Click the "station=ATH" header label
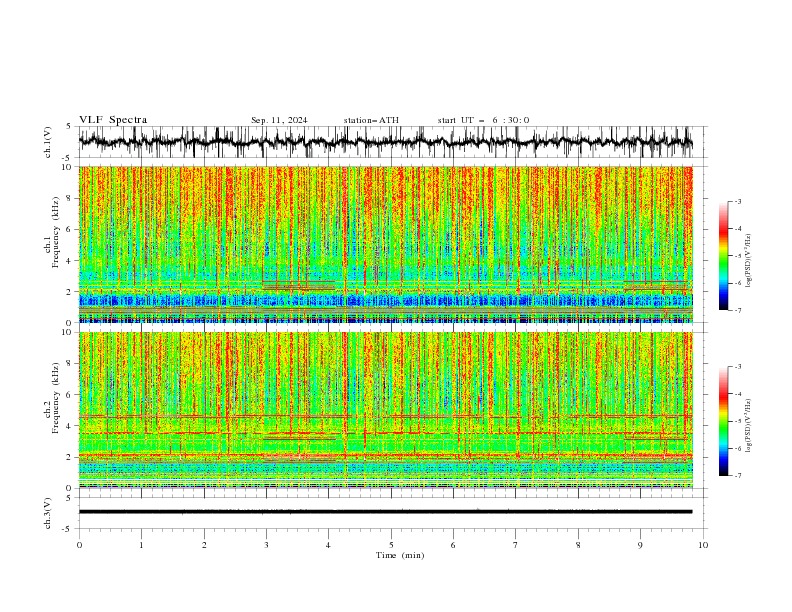 (x=371, y=120)
